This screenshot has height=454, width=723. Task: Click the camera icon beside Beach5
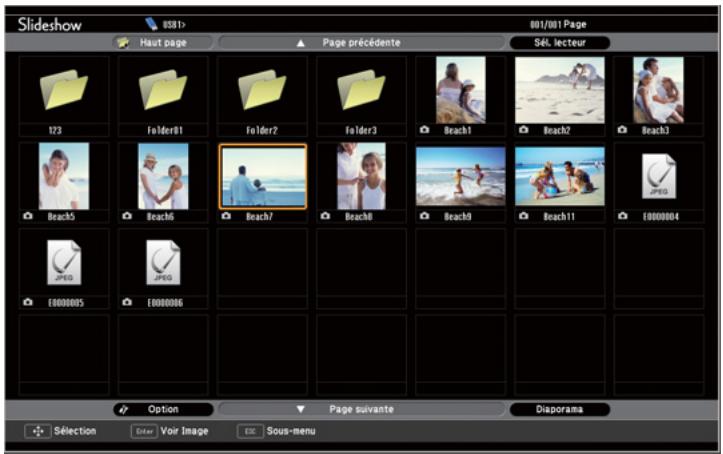[28, 216]
